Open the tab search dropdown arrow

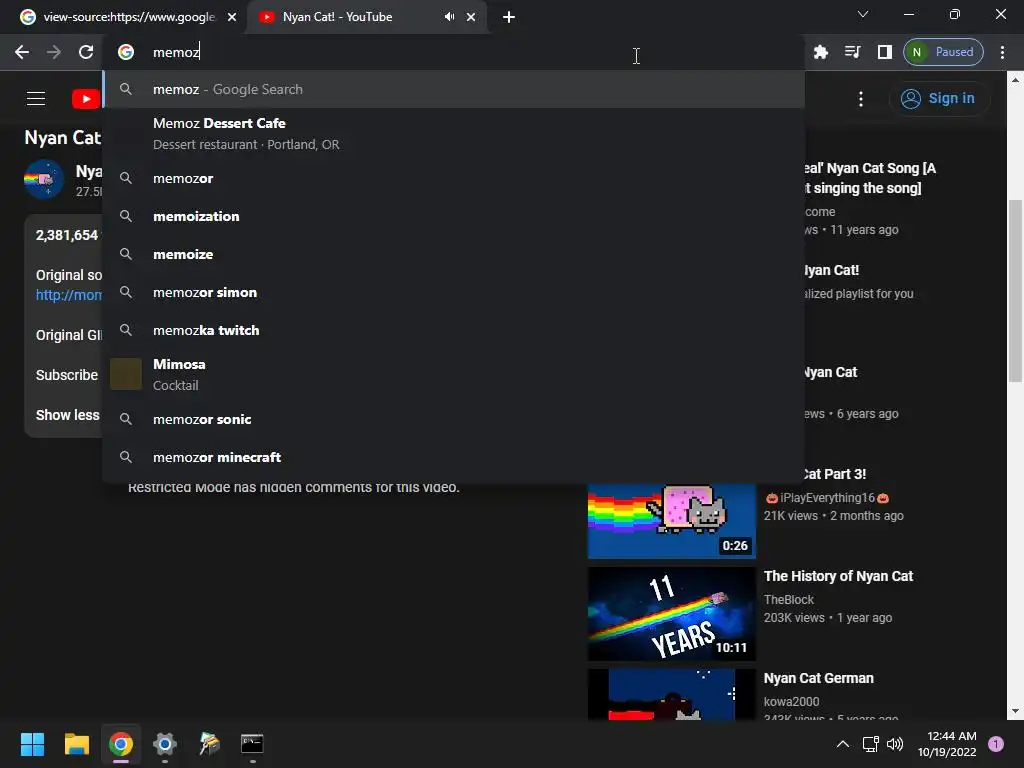coord(863,14)
